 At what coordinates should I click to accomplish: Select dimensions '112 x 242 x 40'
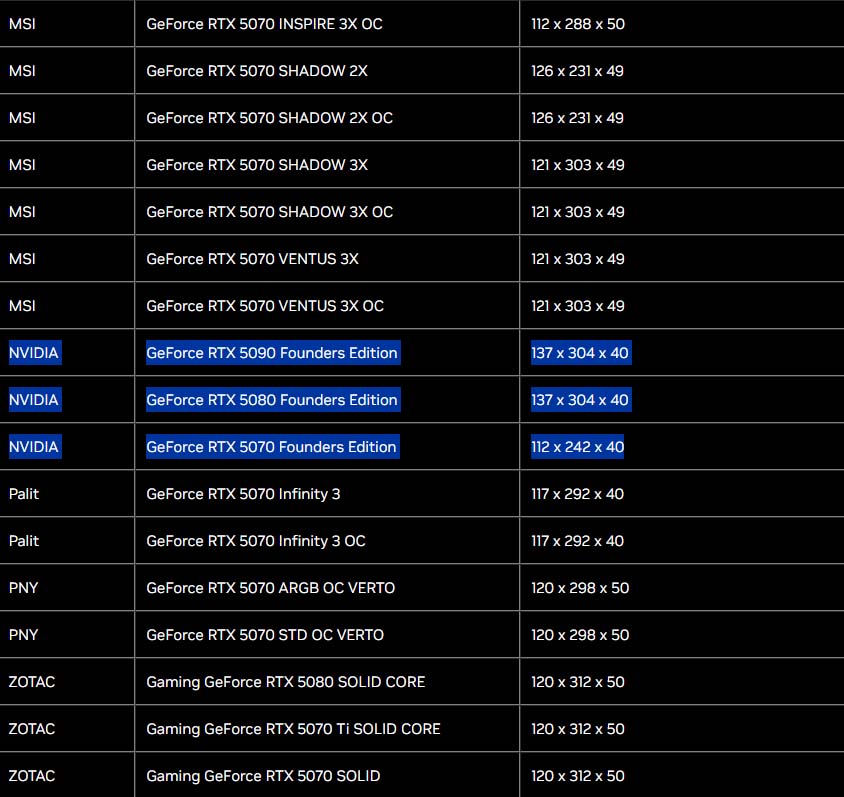577,447
